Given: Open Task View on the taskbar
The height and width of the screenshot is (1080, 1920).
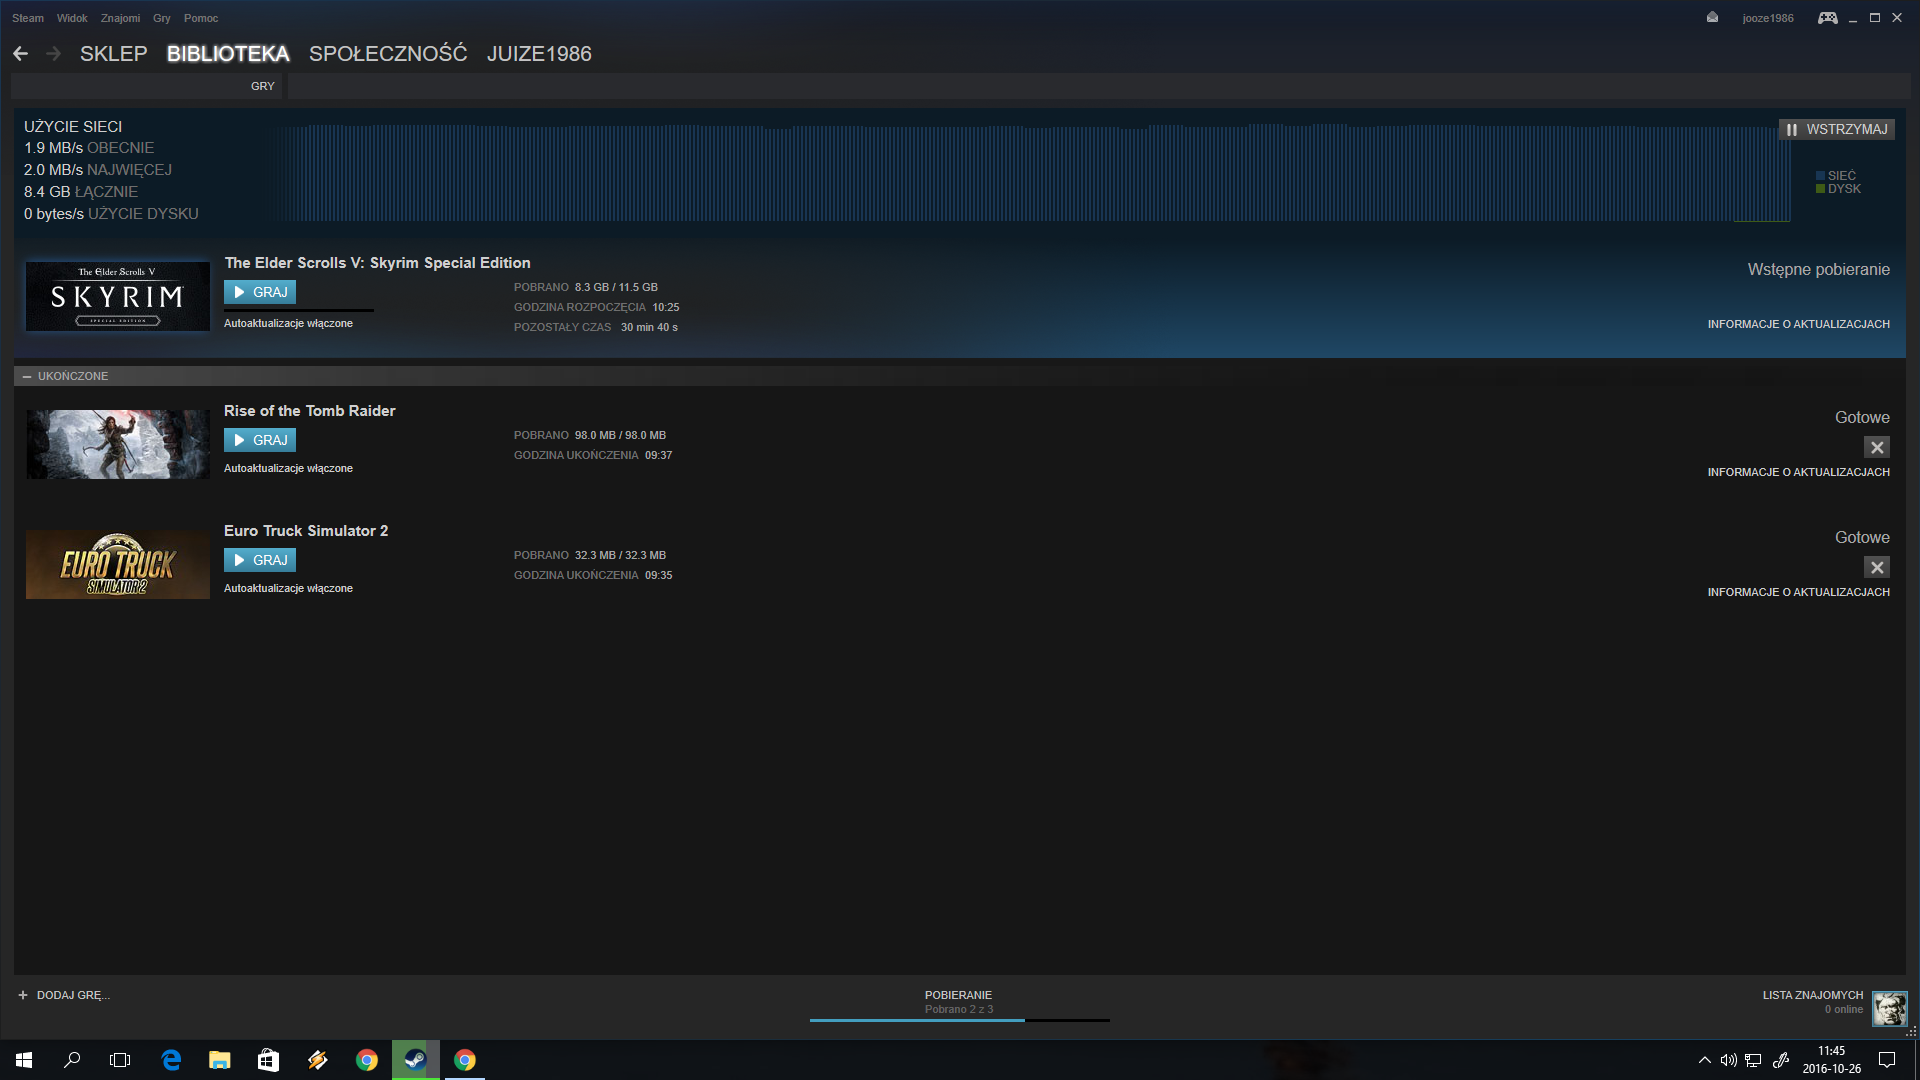Looking at the screenshot, I should tap(120, 1060).
